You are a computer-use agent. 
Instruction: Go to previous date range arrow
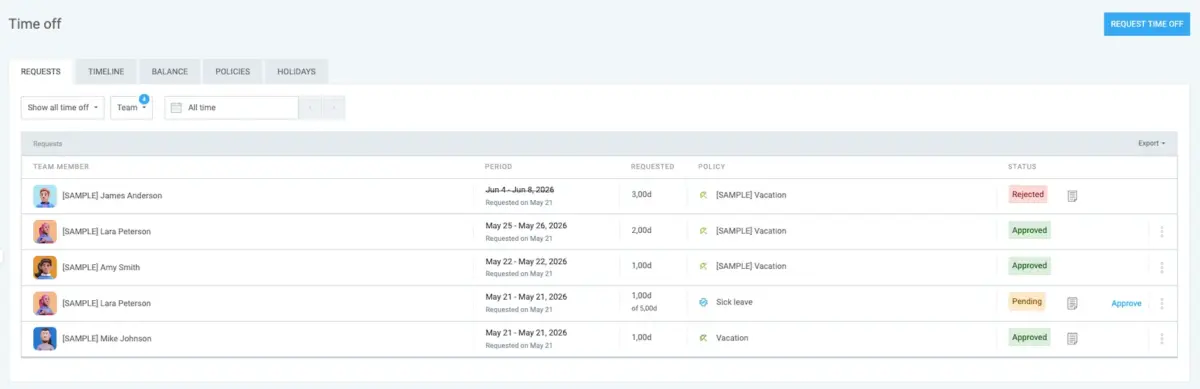click(x=310, y=107)
